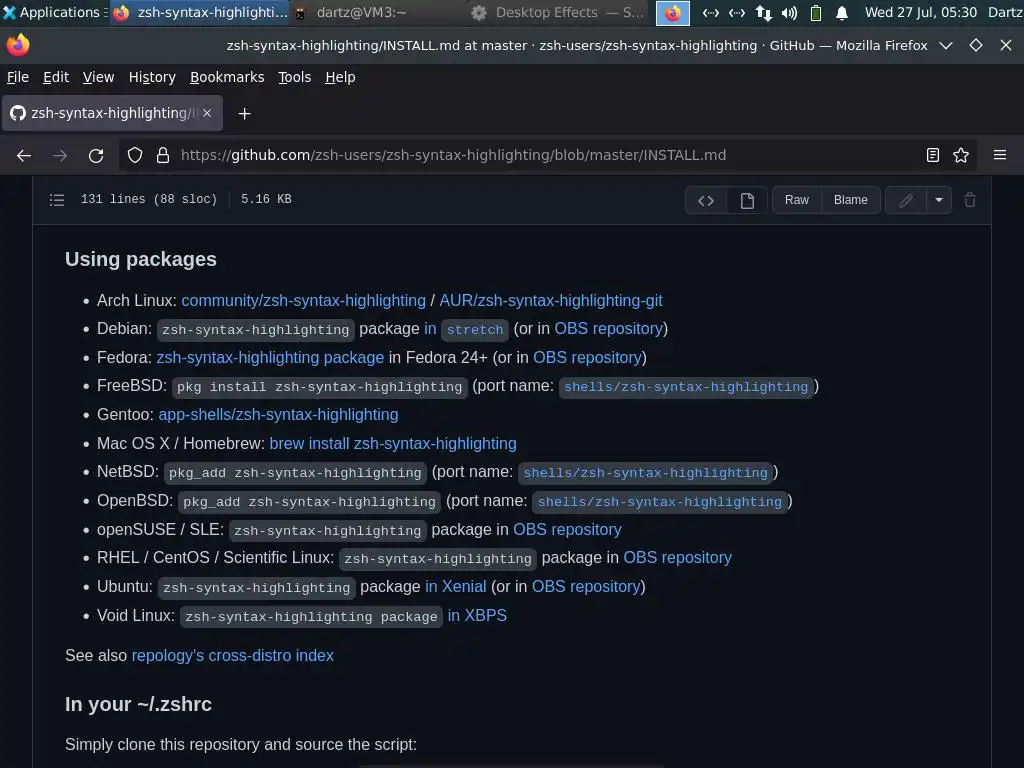Click the battery tray icon
The image size is (1024, 768).
(816, 12)
